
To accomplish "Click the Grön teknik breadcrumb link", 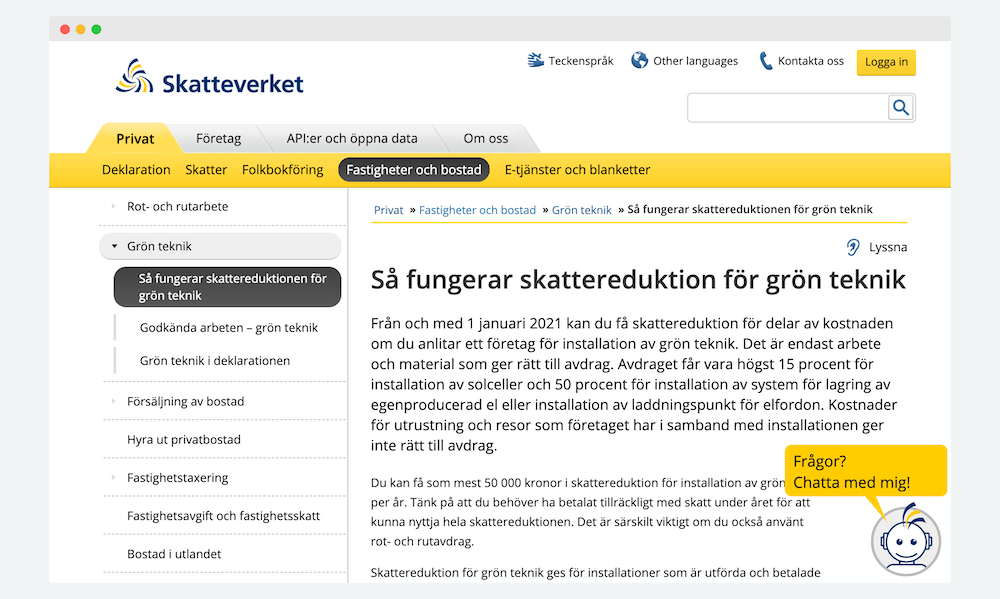I will coord(582,210).
